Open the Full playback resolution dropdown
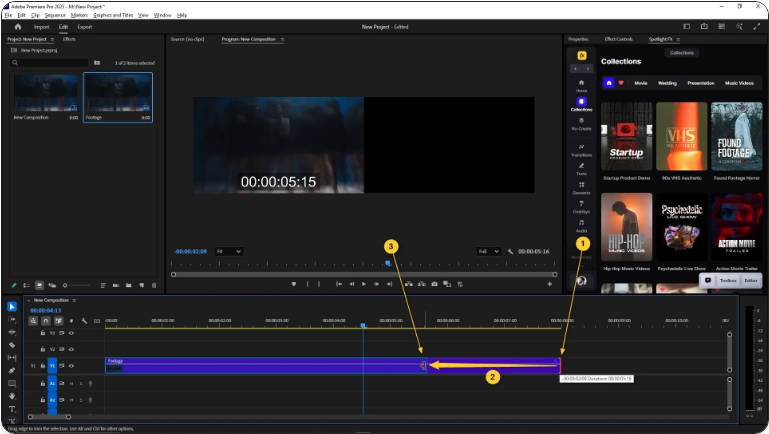This screenshot has width=769, height=434. pyautogui.click(x=488, y=252)
